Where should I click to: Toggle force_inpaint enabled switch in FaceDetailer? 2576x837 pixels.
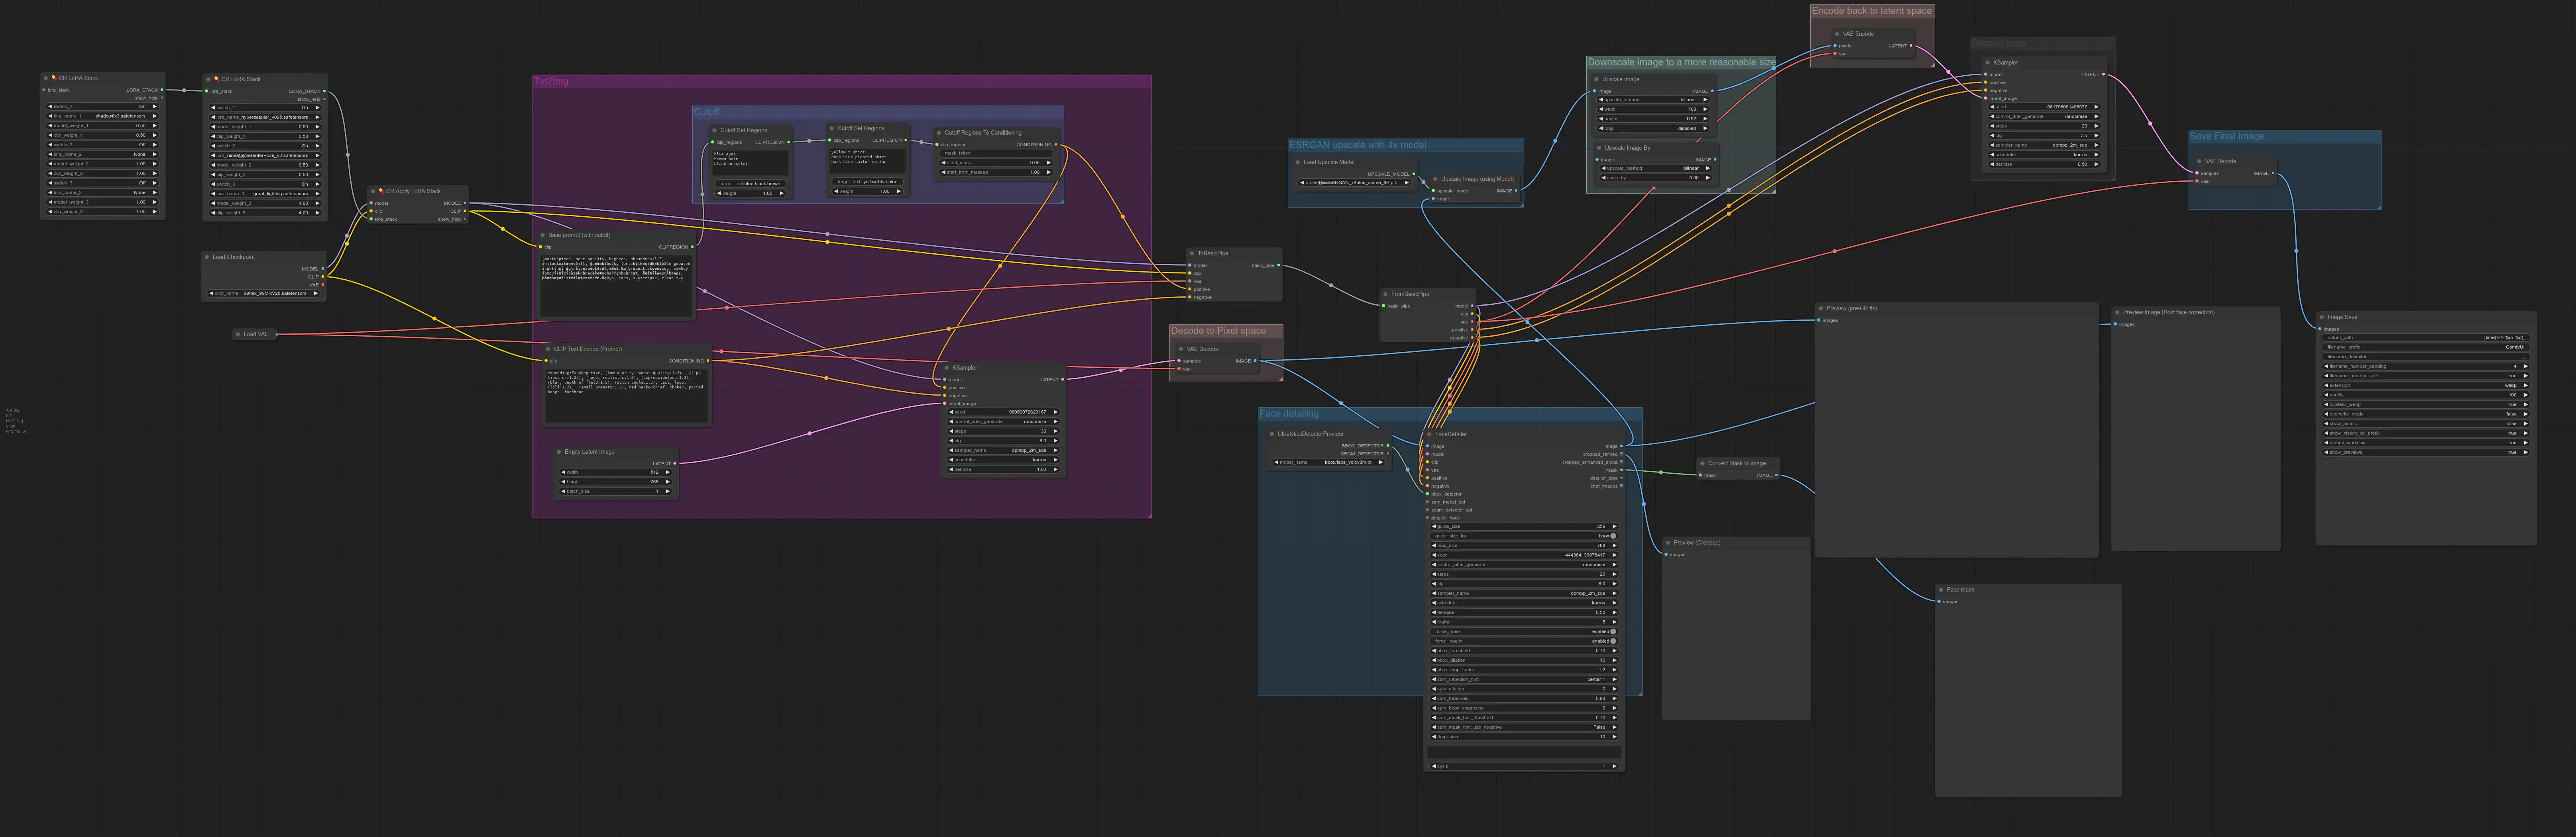coord(1524,641)
